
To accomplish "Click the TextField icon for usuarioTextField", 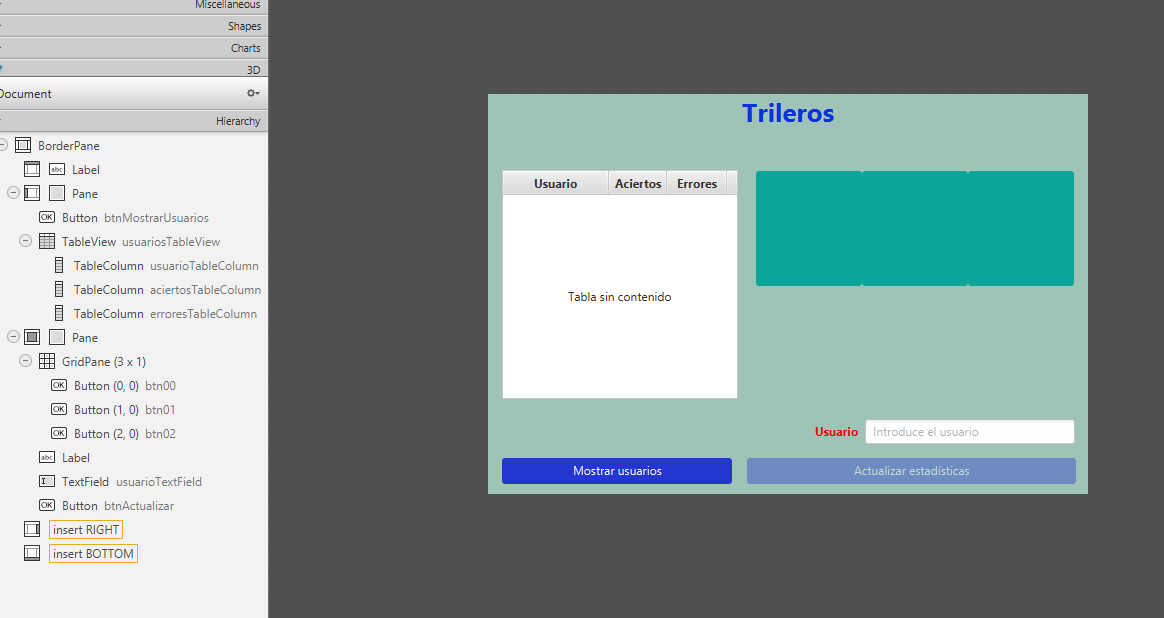I will 47,481.
